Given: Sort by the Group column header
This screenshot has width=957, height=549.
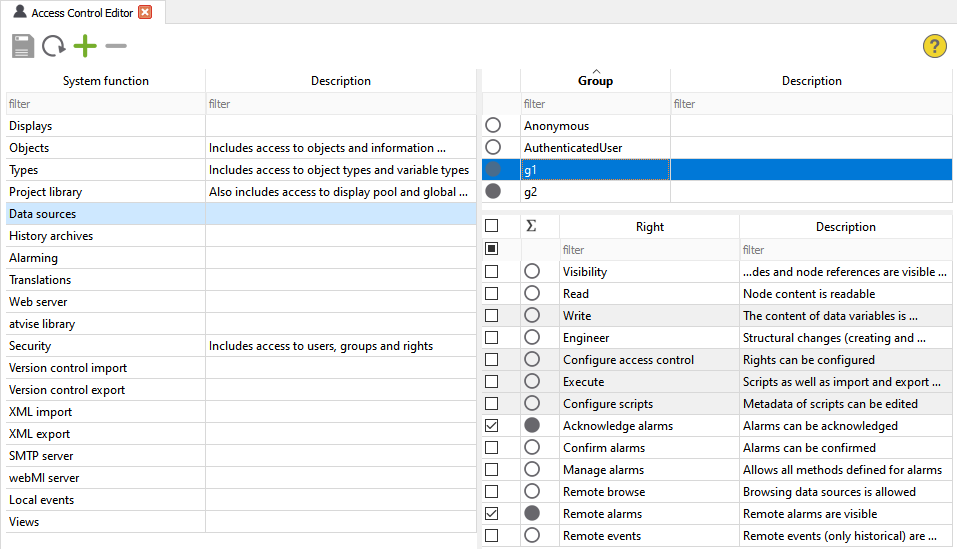Looking at the screenshot, I should (x=595, y=81).
